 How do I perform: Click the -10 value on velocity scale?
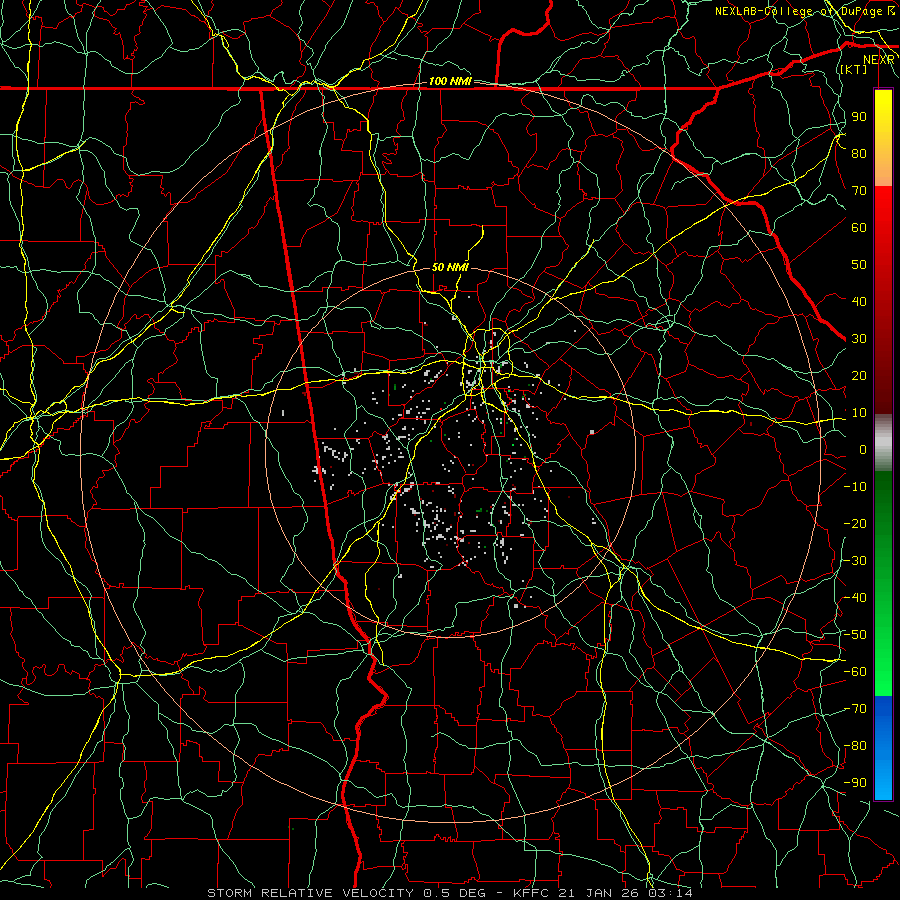[855, 487]
